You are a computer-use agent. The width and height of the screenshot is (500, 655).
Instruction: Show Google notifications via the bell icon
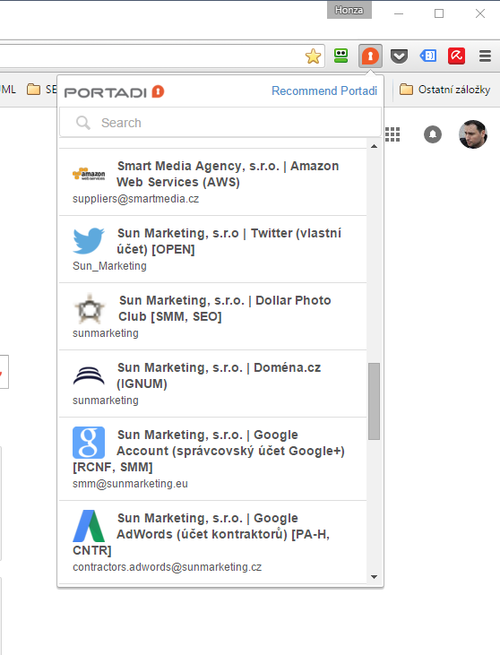pyautogui.click(x=433, y=135)
